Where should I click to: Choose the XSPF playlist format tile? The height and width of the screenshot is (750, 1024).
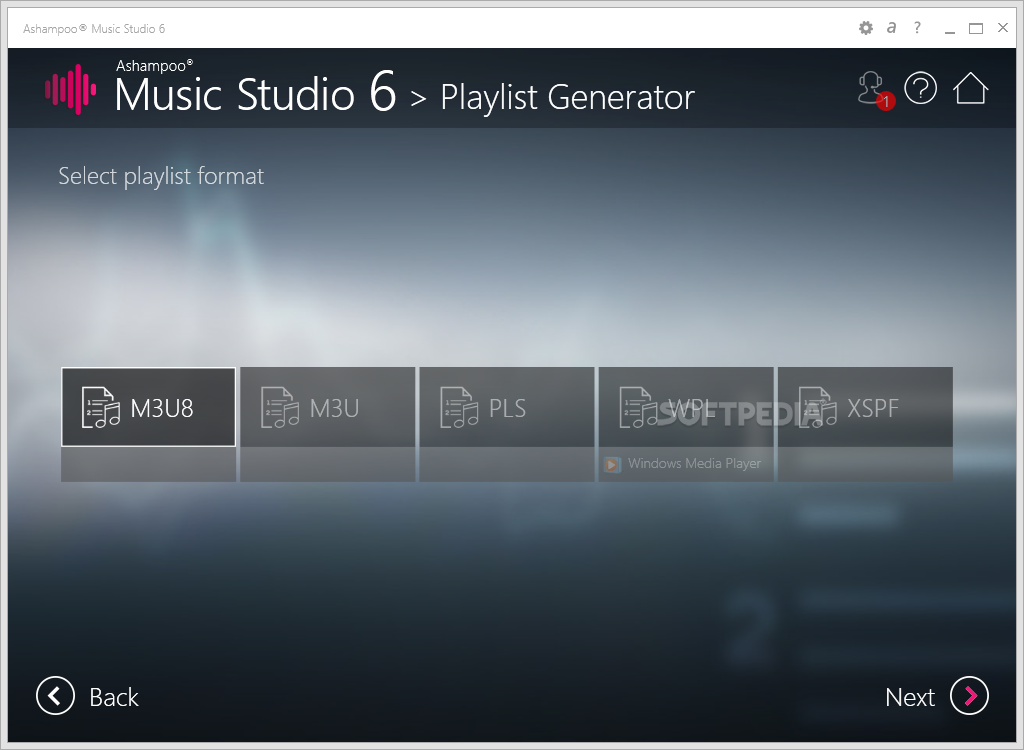(x=865, y=407)
